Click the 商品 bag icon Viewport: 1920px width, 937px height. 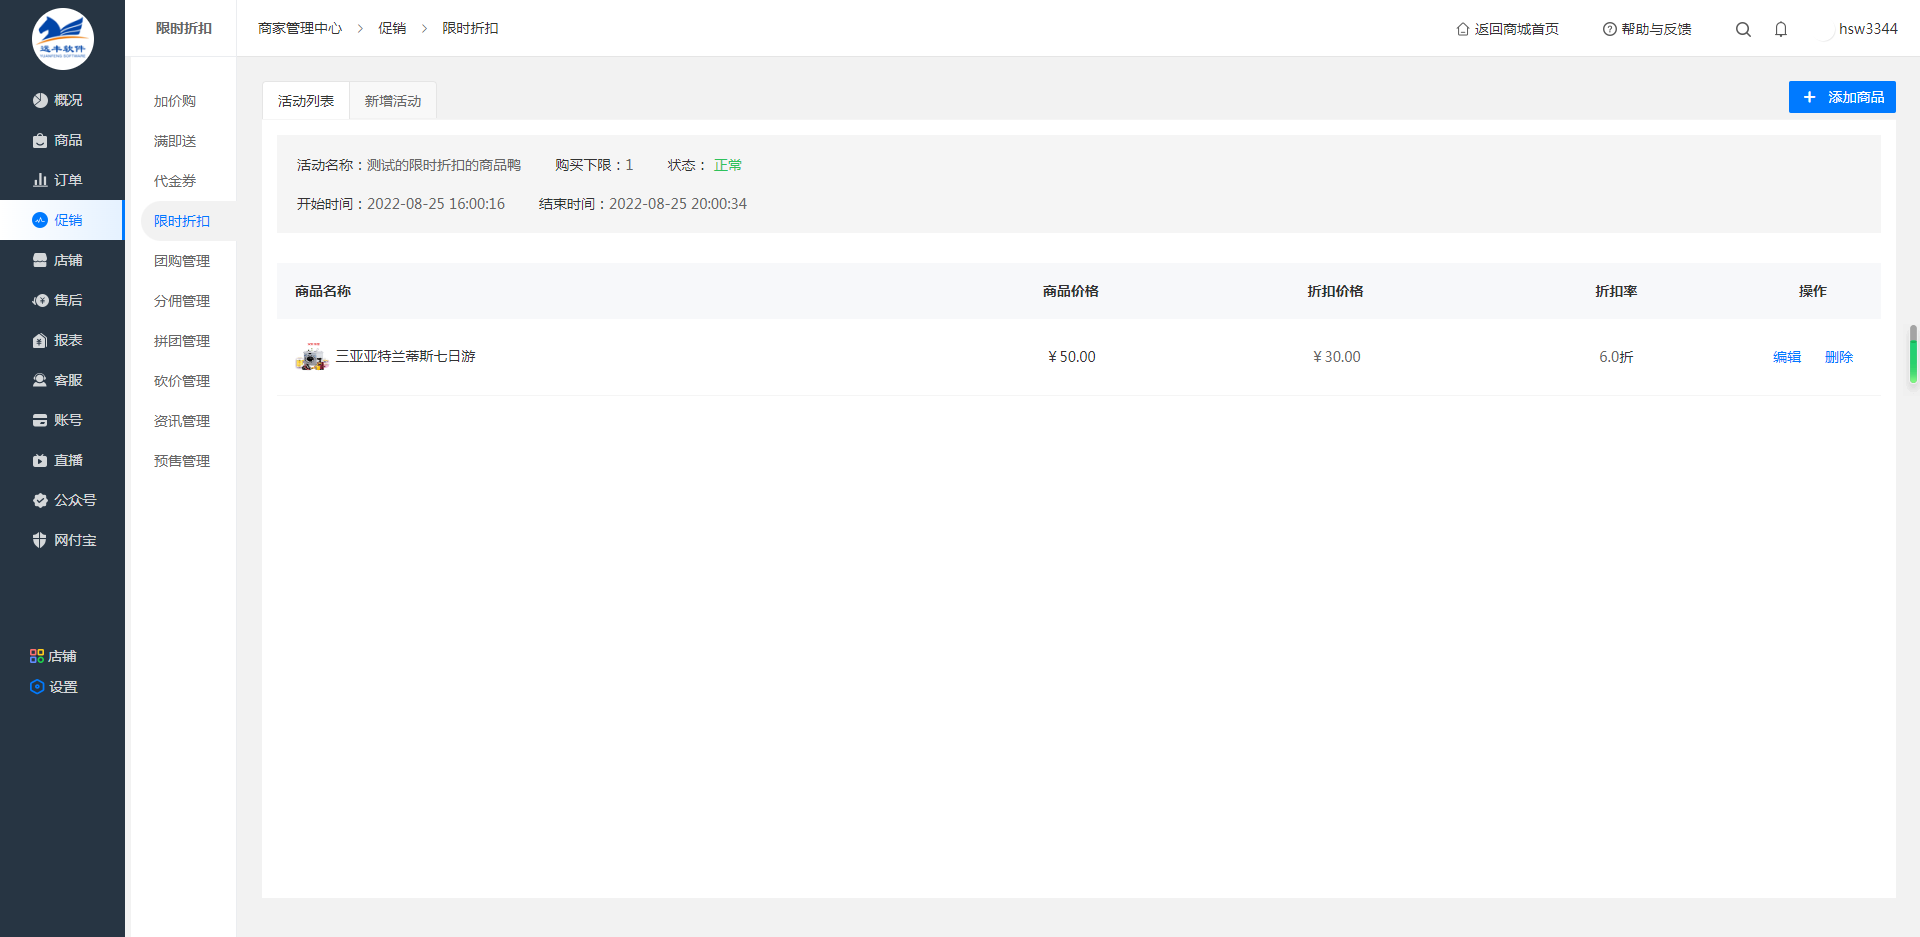(40, 140)
